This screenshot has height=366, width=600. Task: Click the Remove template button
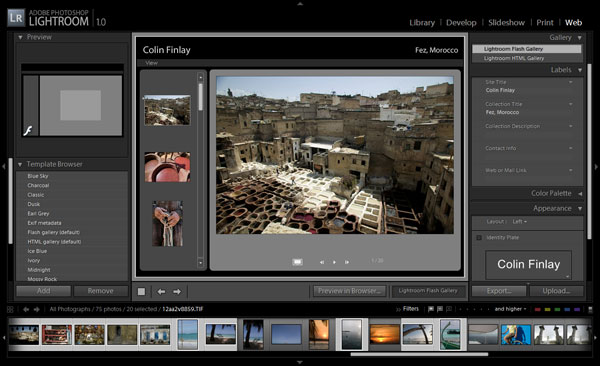pos(100,291)
